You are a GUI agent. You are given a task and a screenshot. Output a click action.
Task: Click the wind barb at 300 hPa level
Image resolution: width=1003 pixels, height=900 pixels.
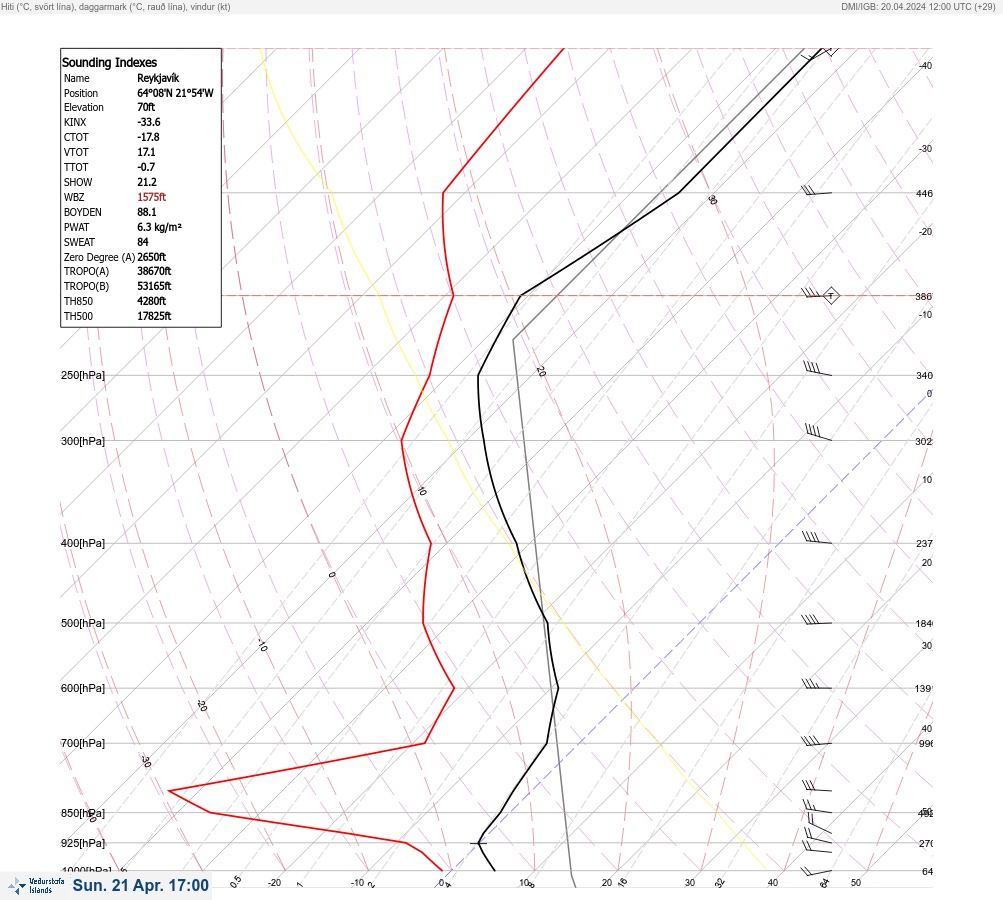[x=817, y=433]
